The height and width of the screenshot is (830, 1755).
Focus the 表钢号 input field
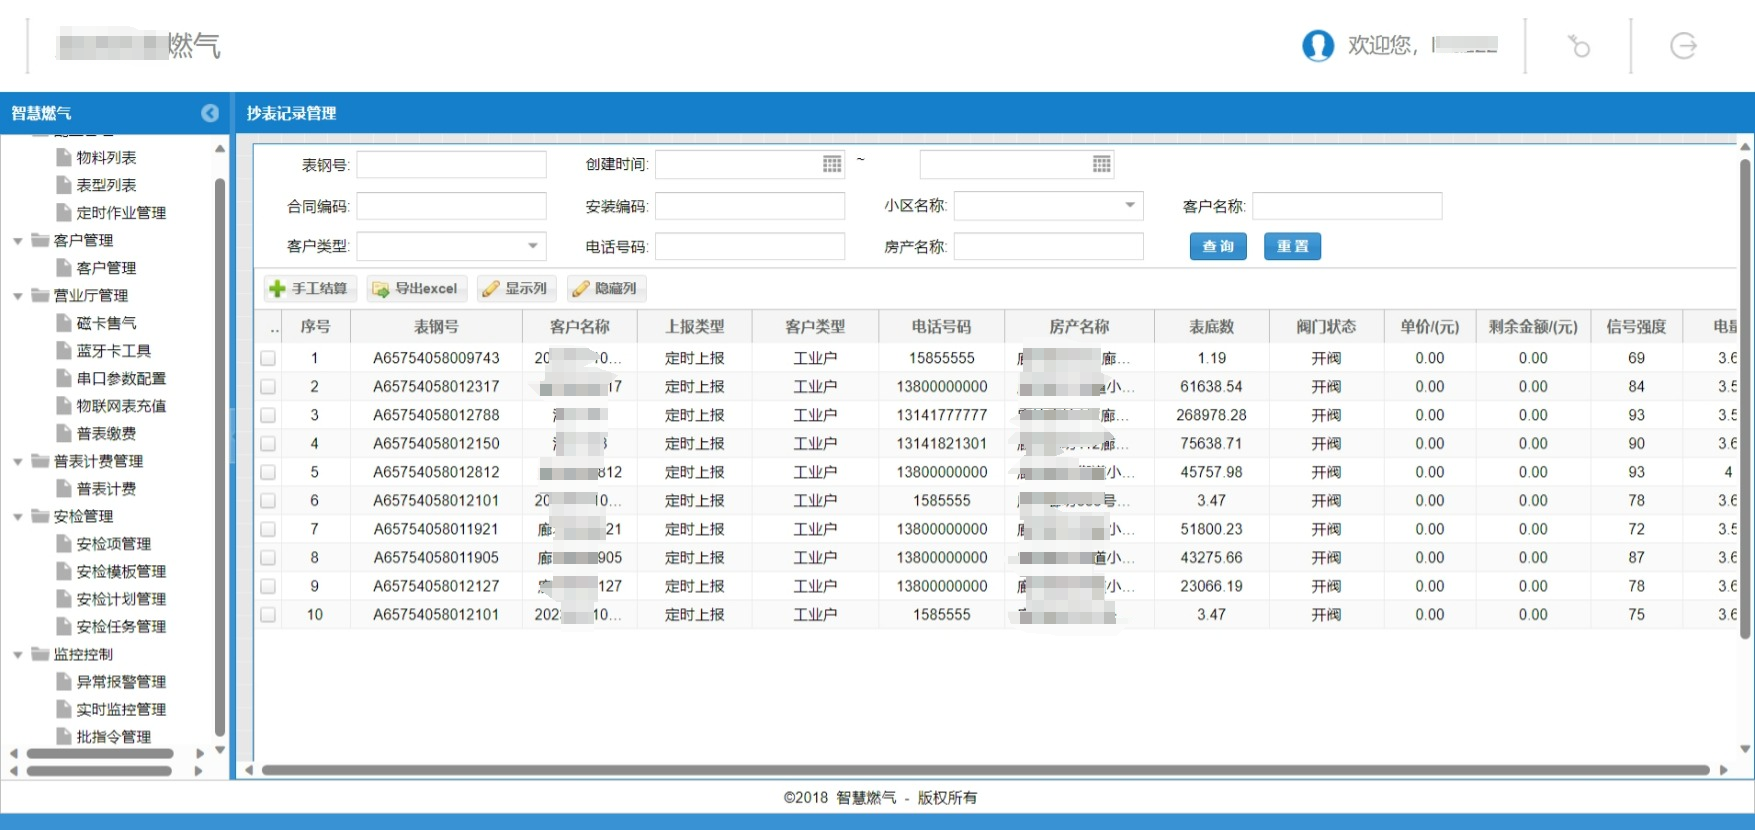coord(451,164)
